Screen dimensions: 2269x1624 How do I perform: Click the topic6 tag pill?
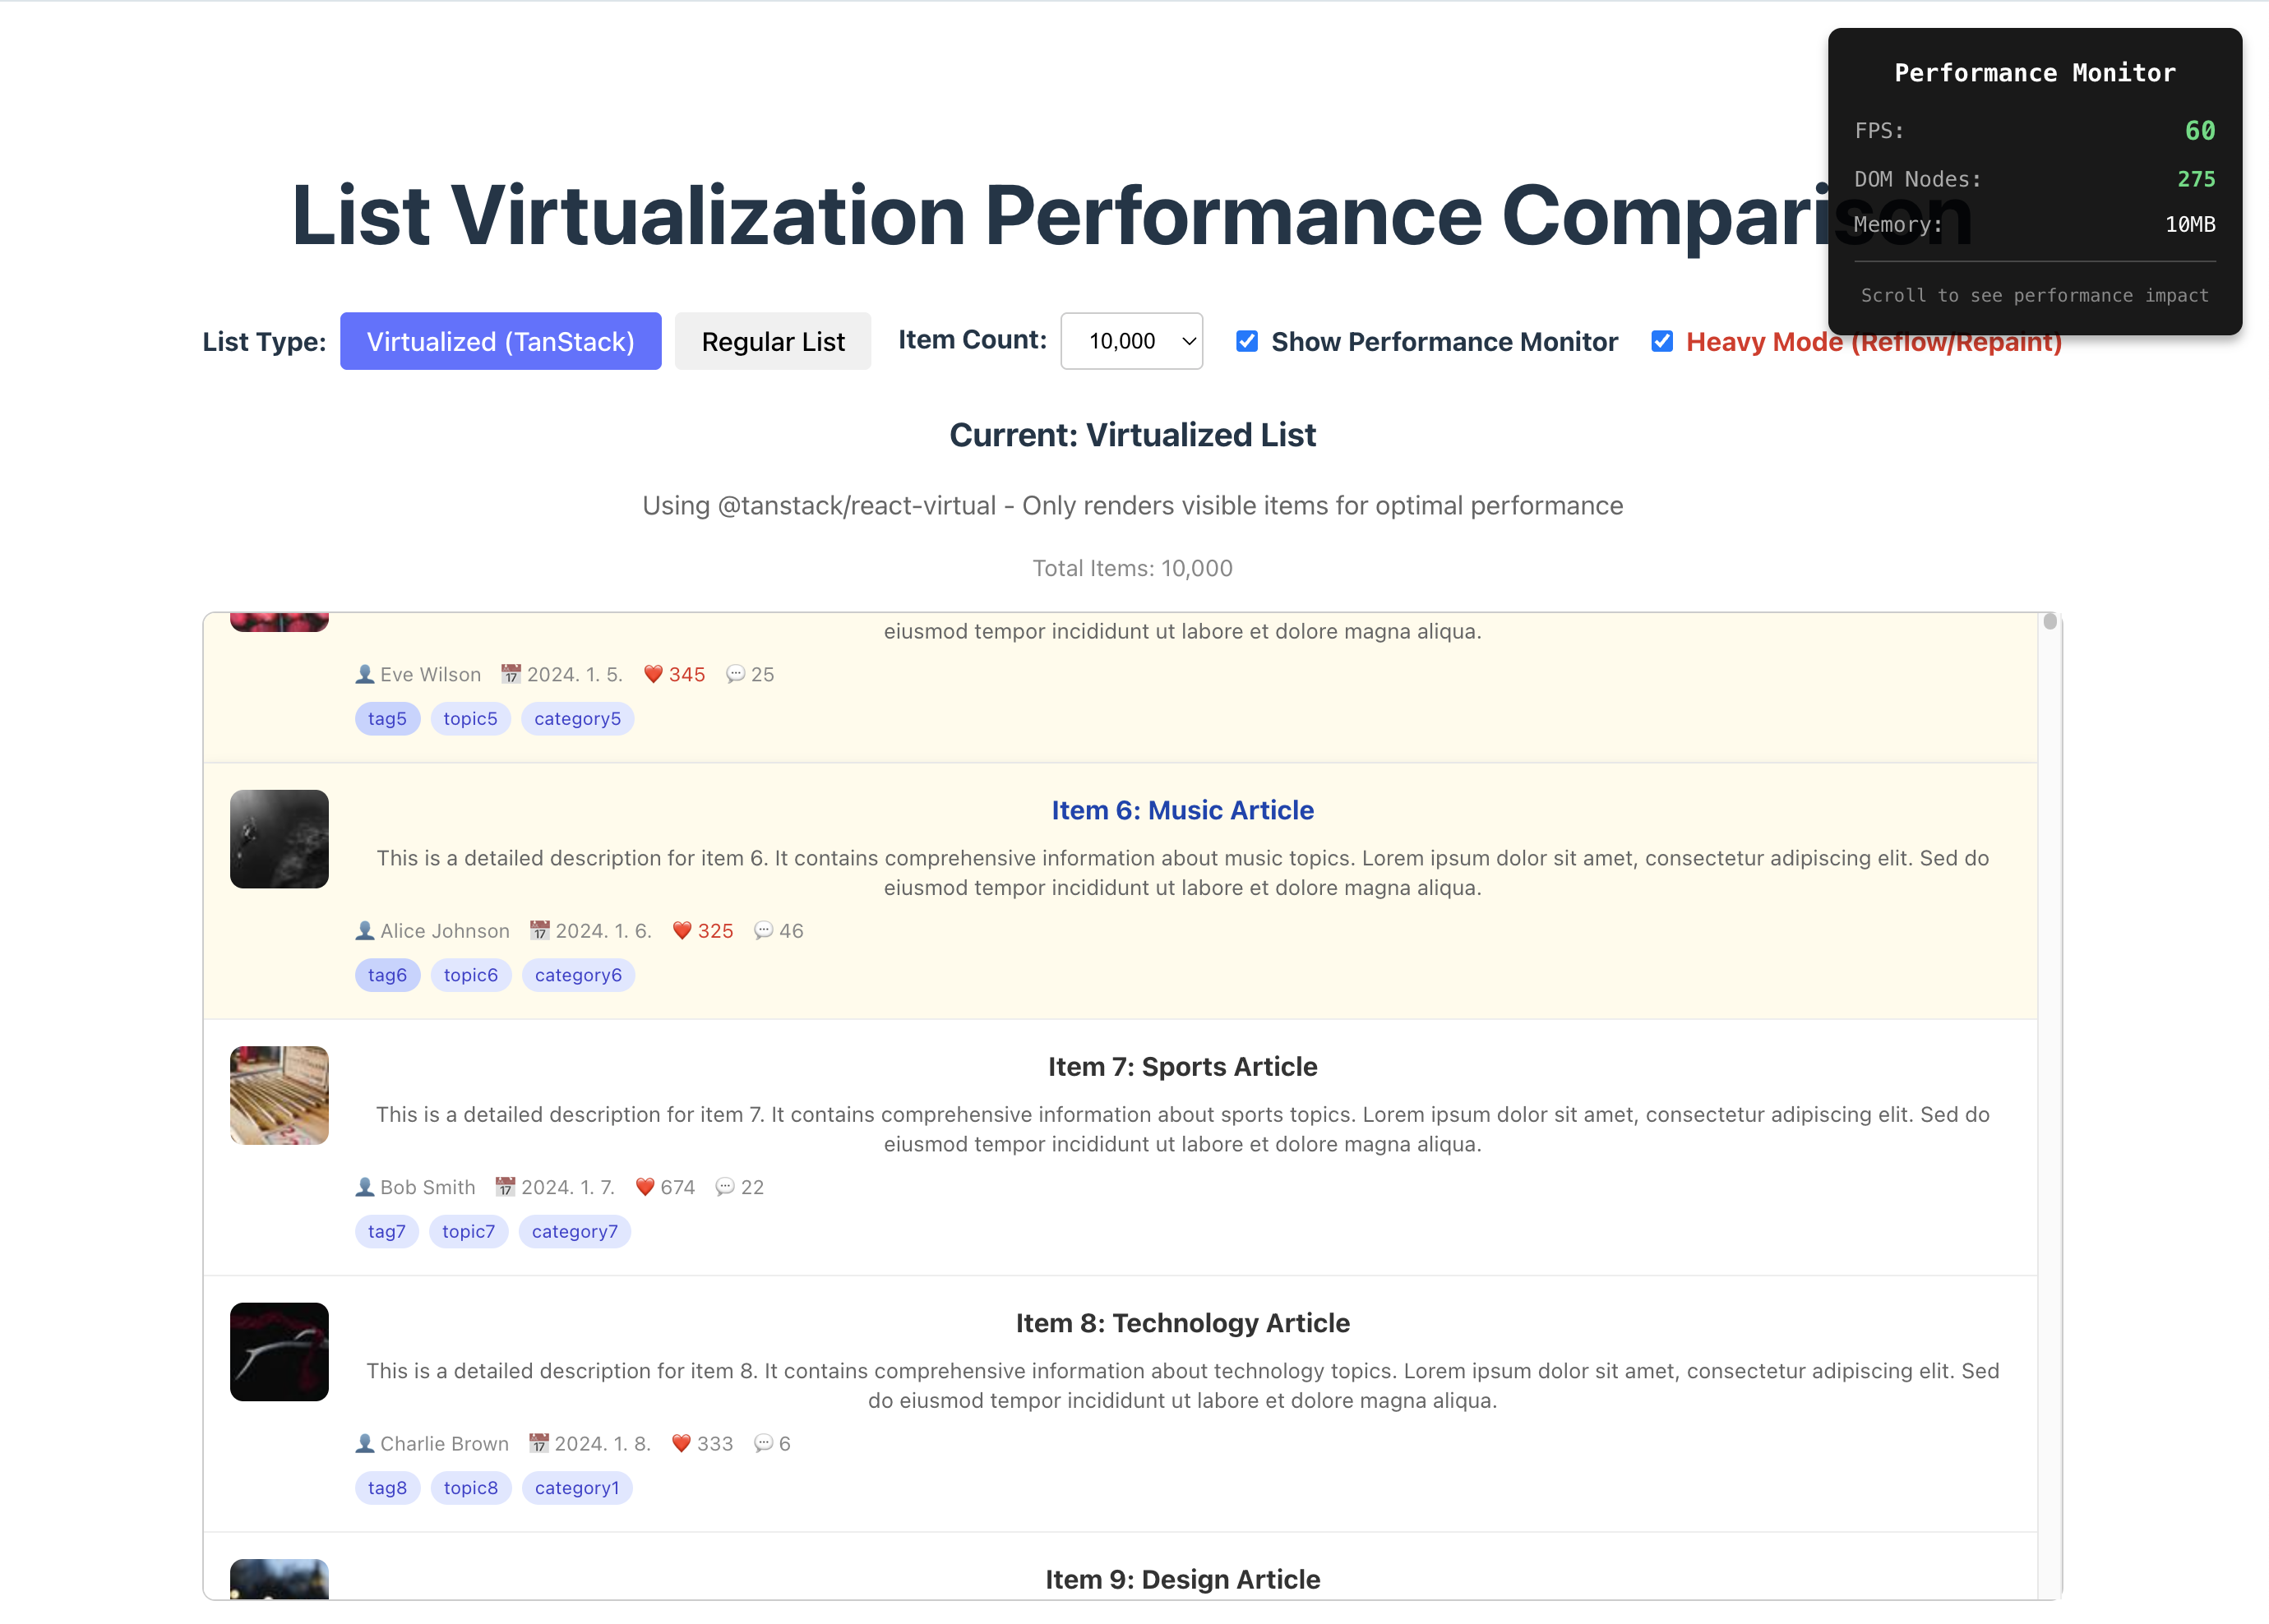coord(470,975)
